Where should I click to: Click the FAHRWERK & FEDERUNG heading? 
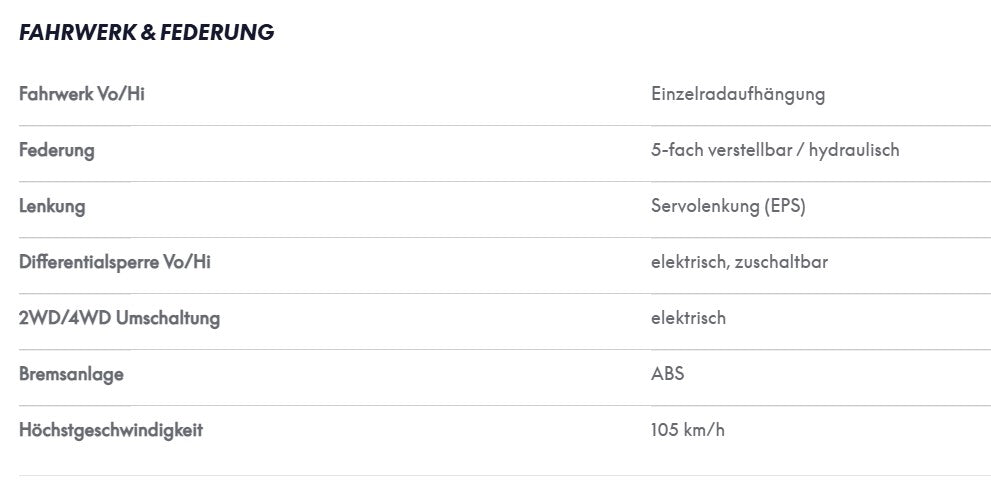(x=147, y=32)
